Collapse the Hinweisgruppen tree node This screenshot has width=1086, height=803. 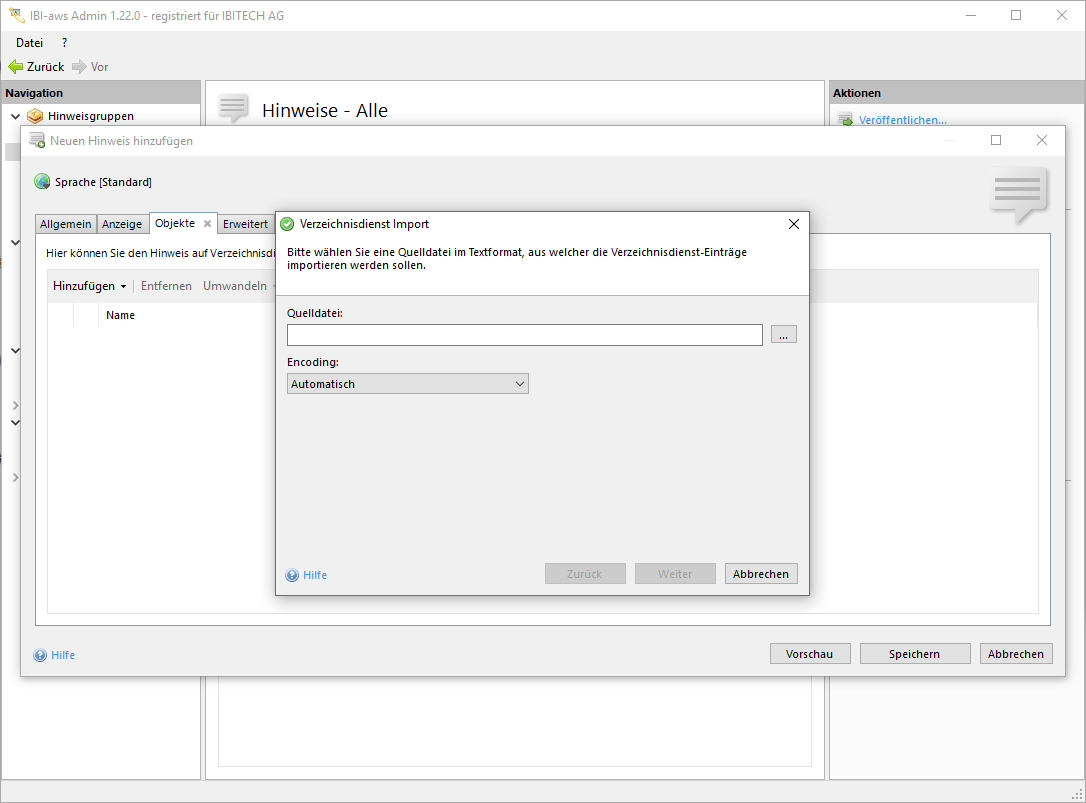coord(15,116)
